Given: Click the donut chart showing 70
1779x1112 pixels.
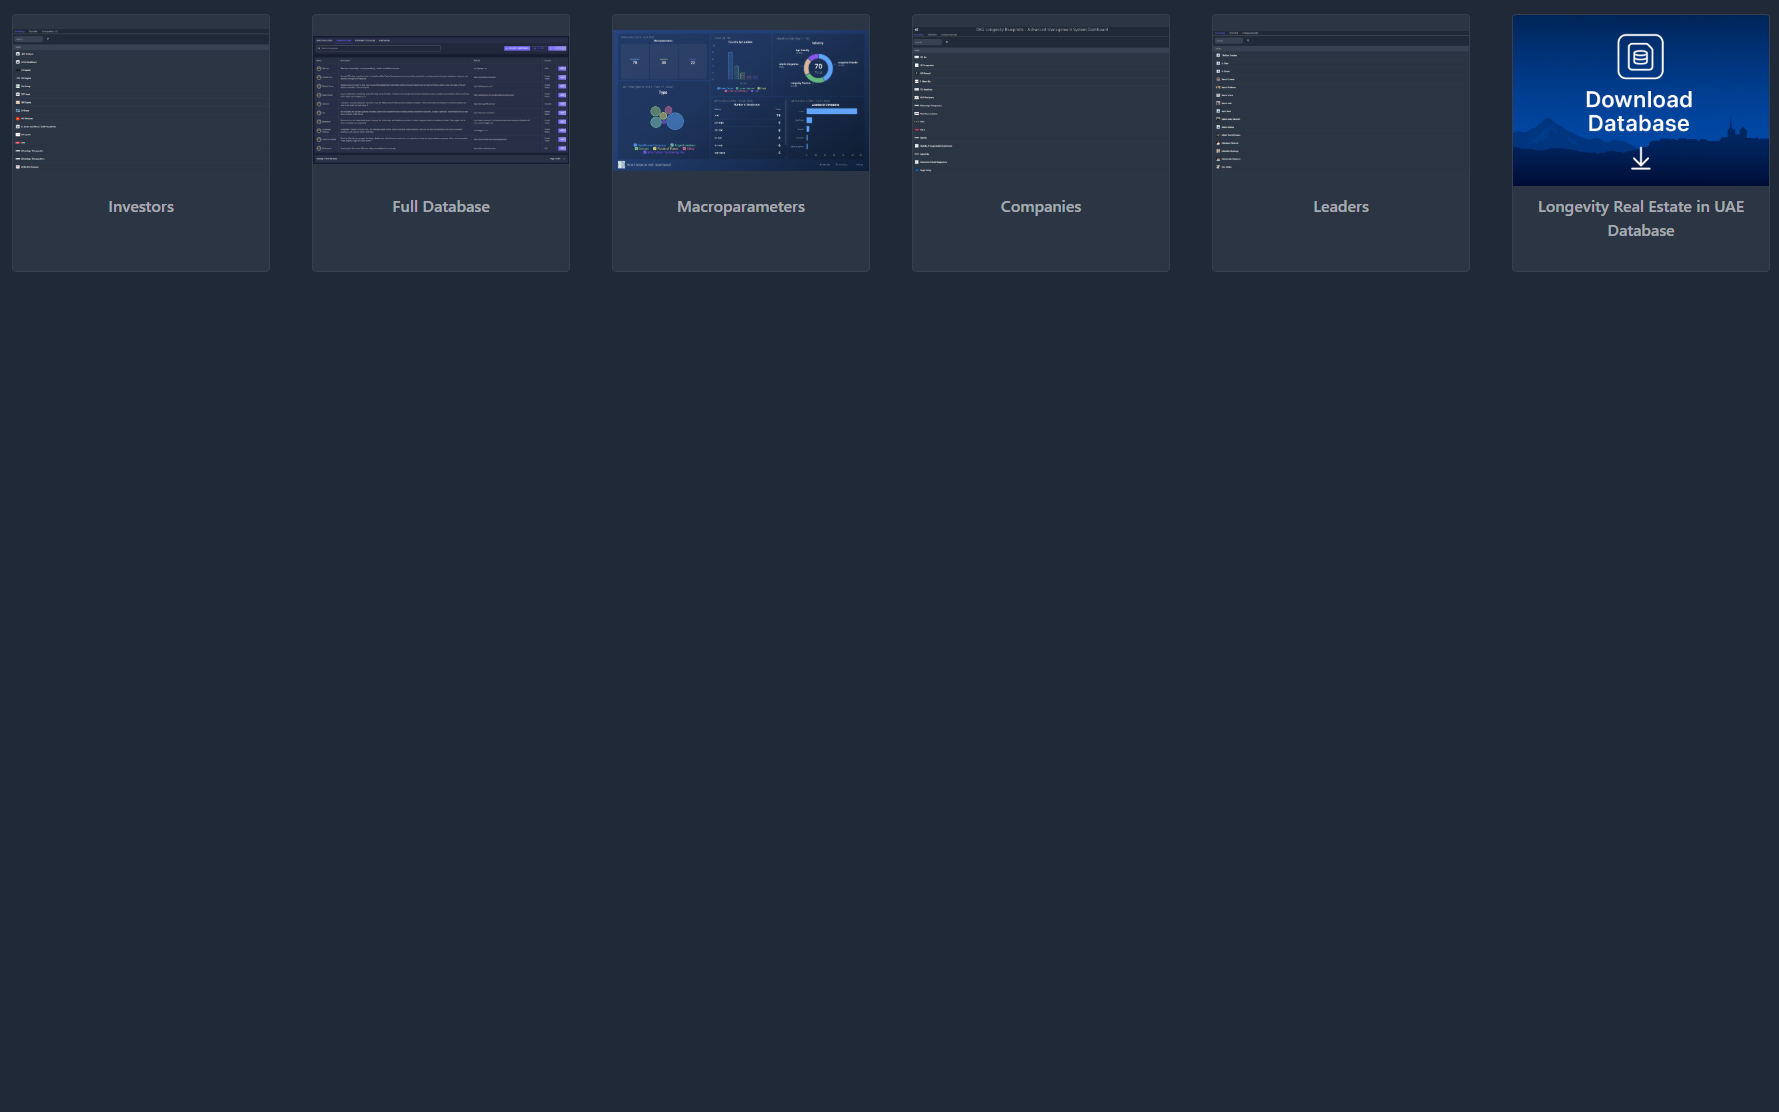Looking at the screenshot, I should pyautogui.click(x=817, y=68).
